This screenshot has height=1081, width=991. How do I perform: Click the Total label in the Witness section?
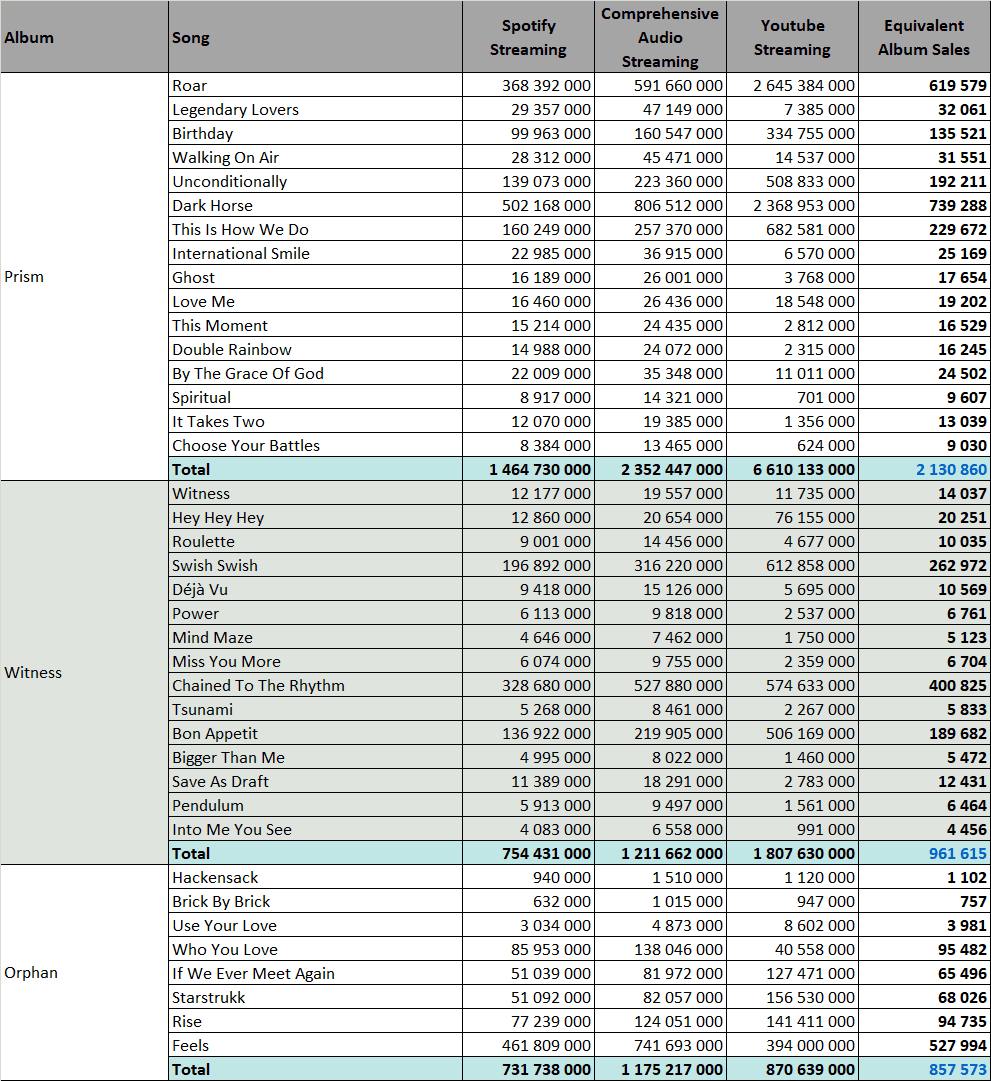(x=191, y=853)
